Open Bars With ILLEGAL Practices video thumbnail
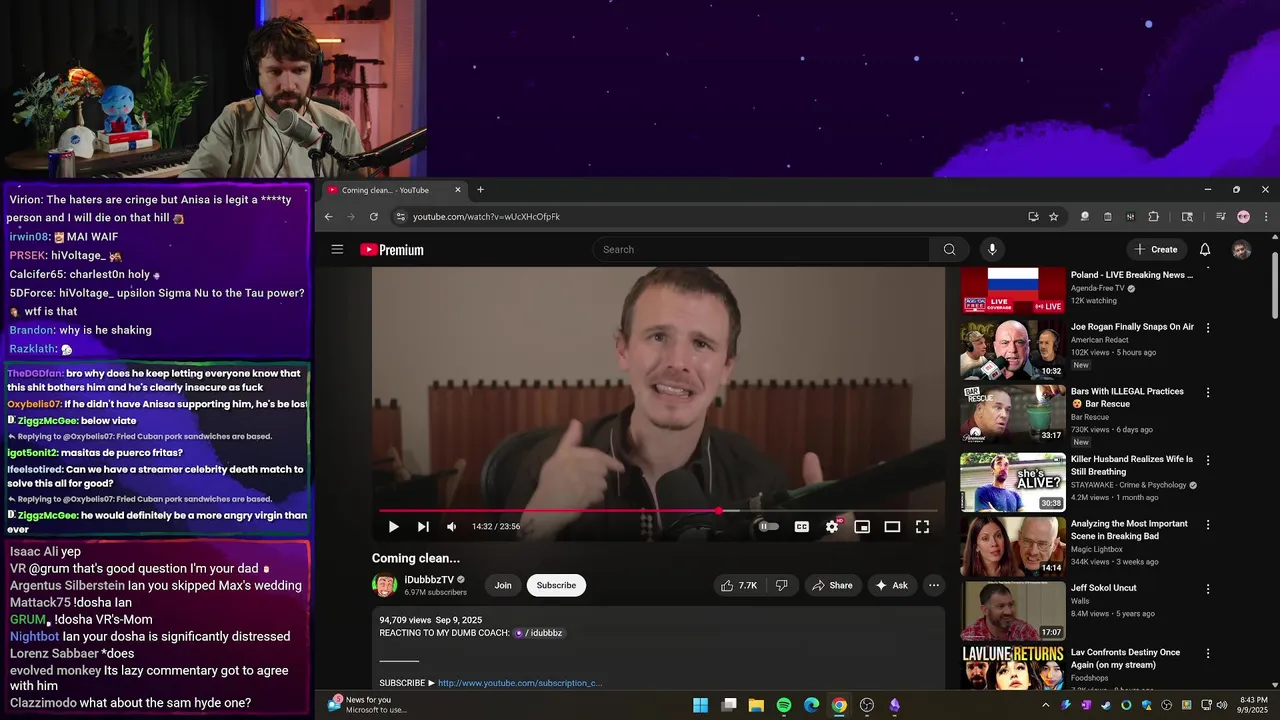Screen dimensions: 1280x720 click(1013, 414)
